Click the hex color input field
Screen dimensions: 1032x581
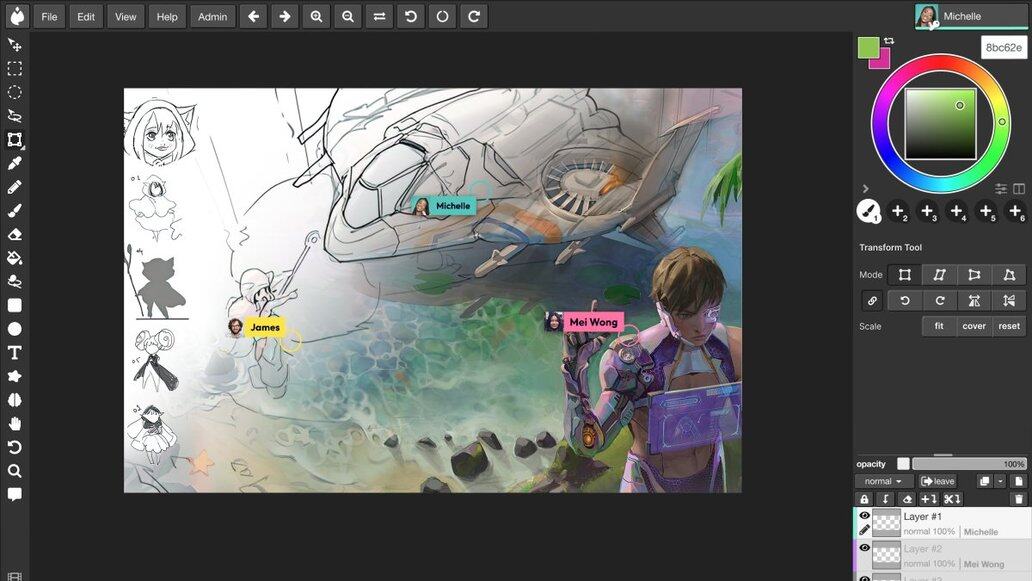[x=1004, y=47]
